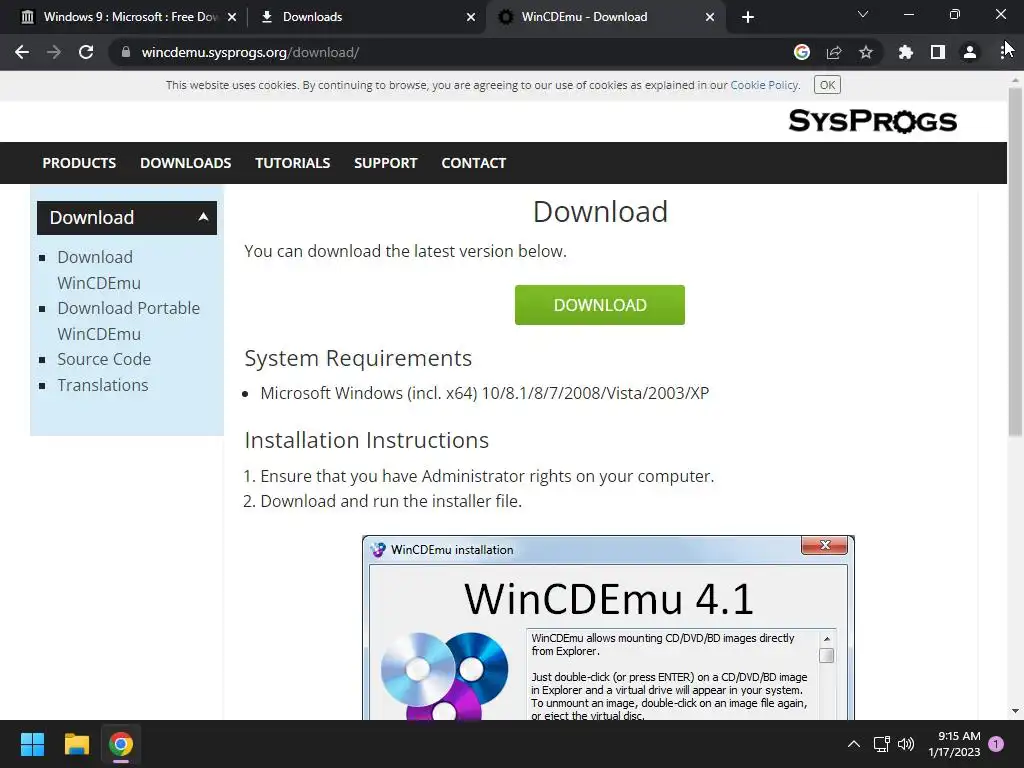This screenshot has height=768, width=1024.
Task: Switch to the Downloads tab
Action: pyautogui.click(x=366, y=17)
